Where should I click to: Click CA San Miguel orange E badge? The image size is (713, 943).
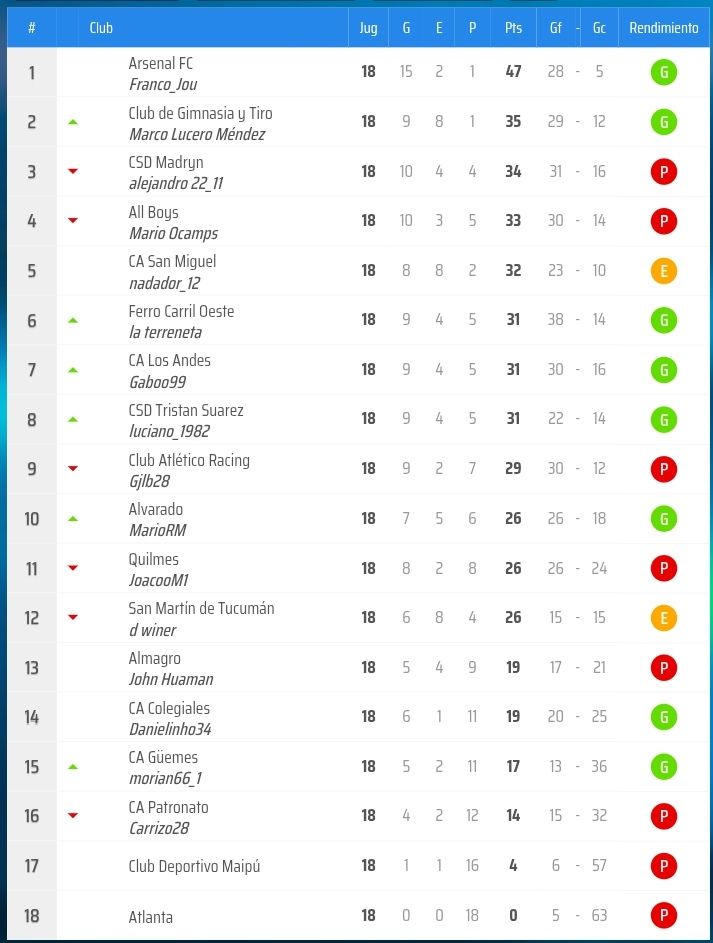[663, 271]
